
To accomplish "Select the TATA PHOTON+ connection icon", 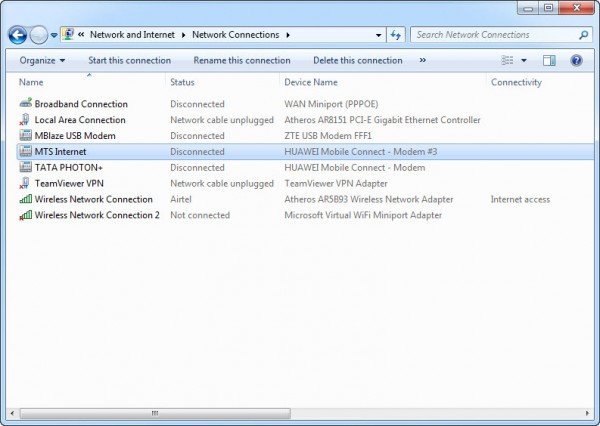I will [x=26, y=168].
